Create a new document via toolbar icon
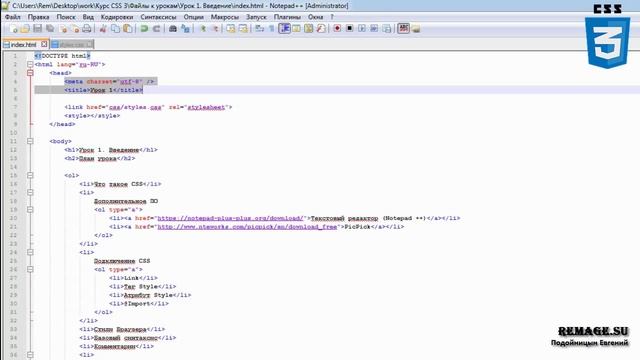Viewport: 640px width, 360px height. pyautogui.click(x=13, y=29)
